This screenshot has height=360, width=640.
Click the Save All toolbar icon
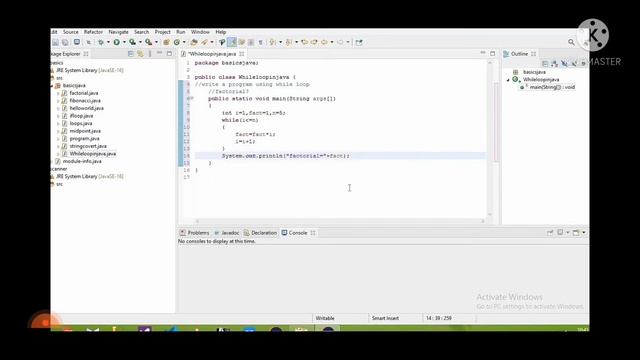[65, 42]
